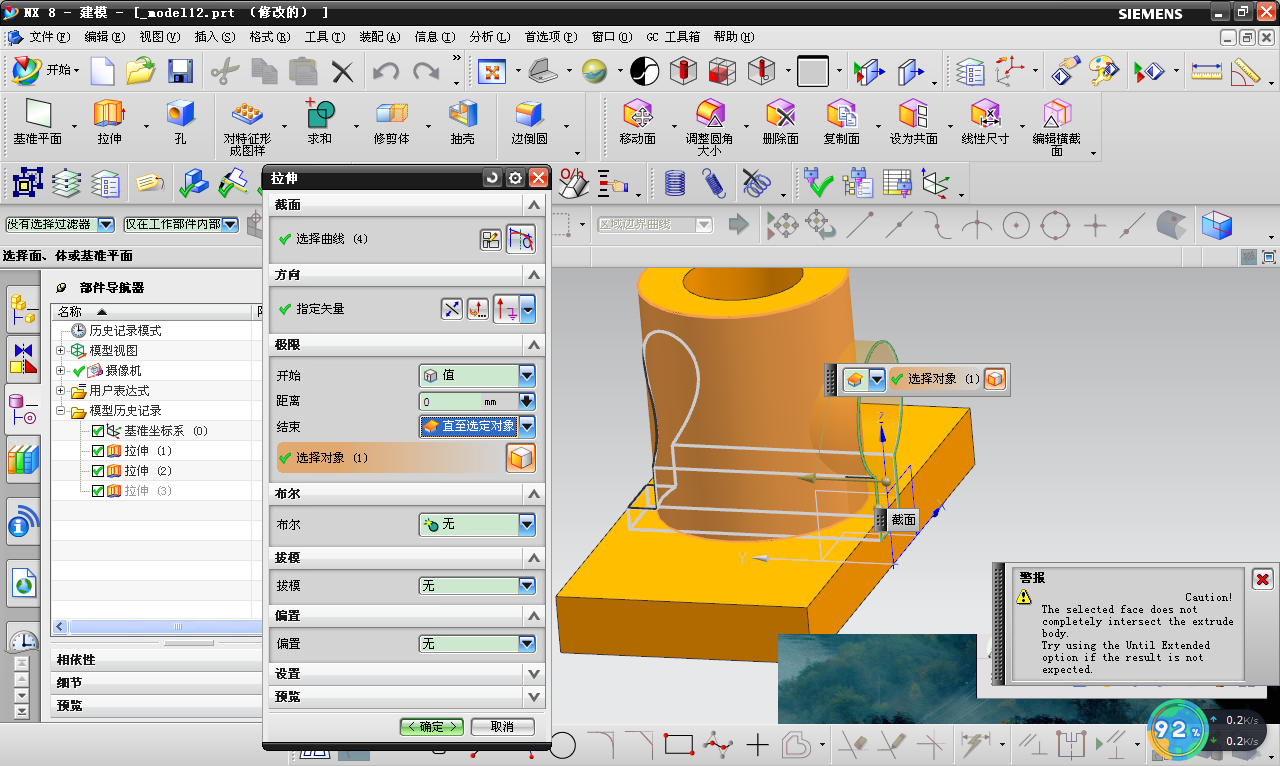Click the Undo arrow icon

pyautogui.click(x=386, y=71)
